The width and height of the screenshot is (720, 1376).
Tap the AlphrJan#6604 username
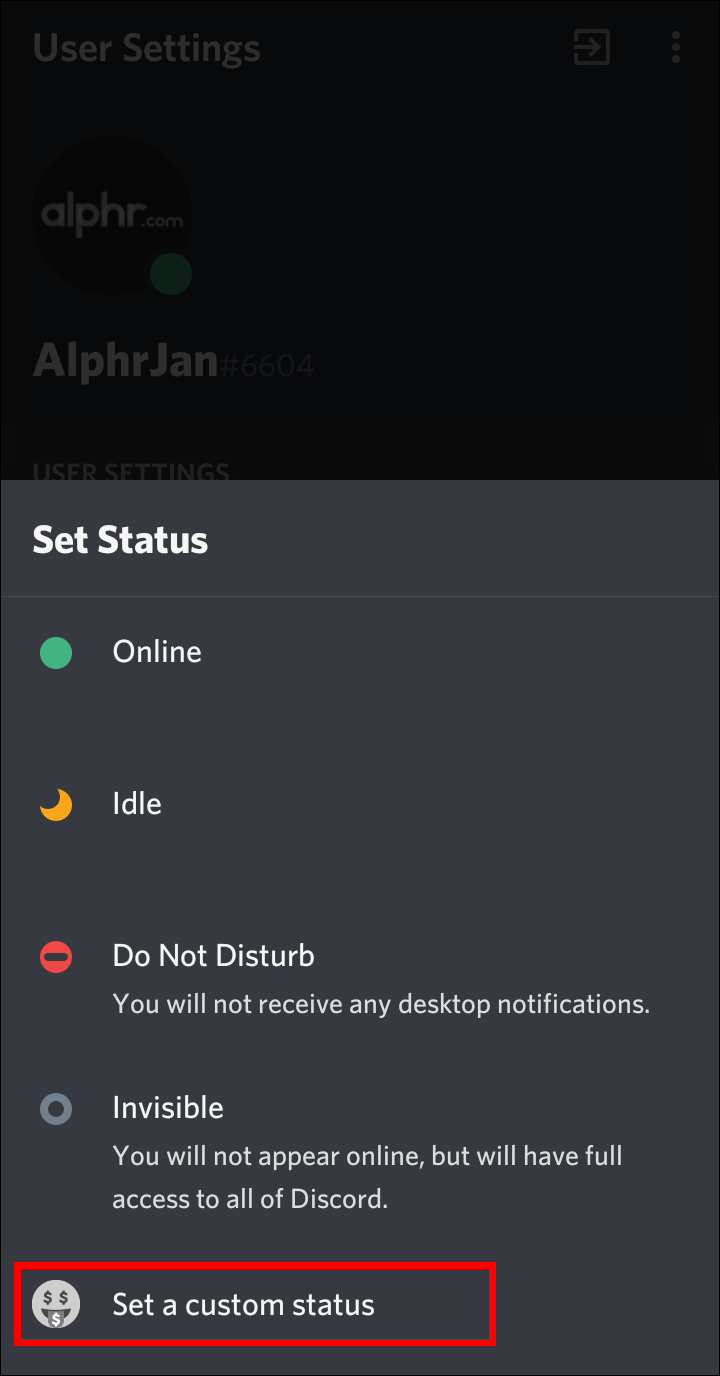(173, 361)
